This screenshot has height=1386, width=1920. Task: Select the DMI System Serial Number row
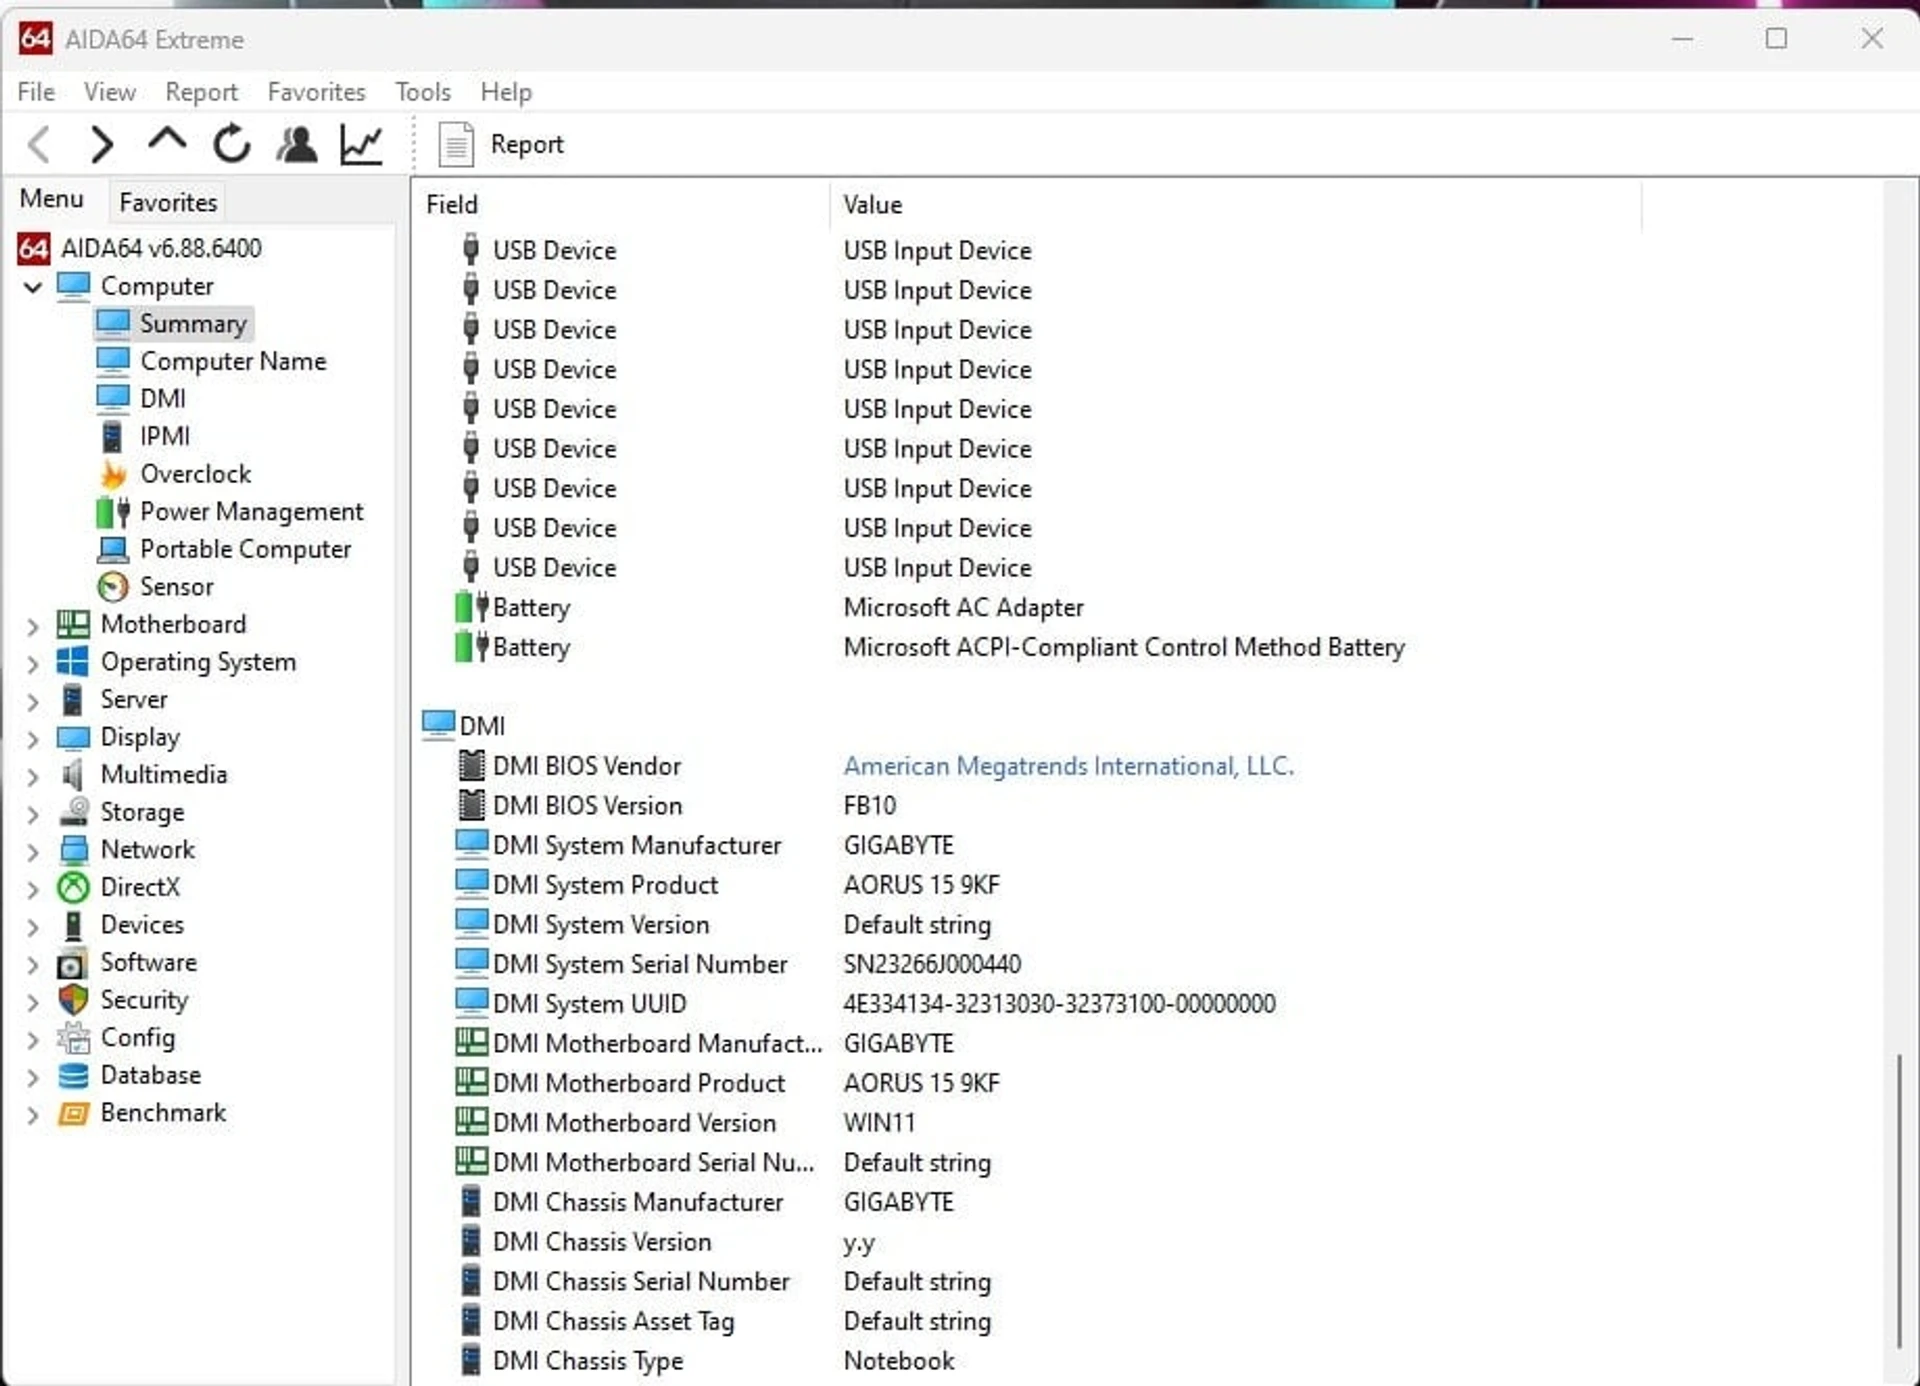point(1030,964)
